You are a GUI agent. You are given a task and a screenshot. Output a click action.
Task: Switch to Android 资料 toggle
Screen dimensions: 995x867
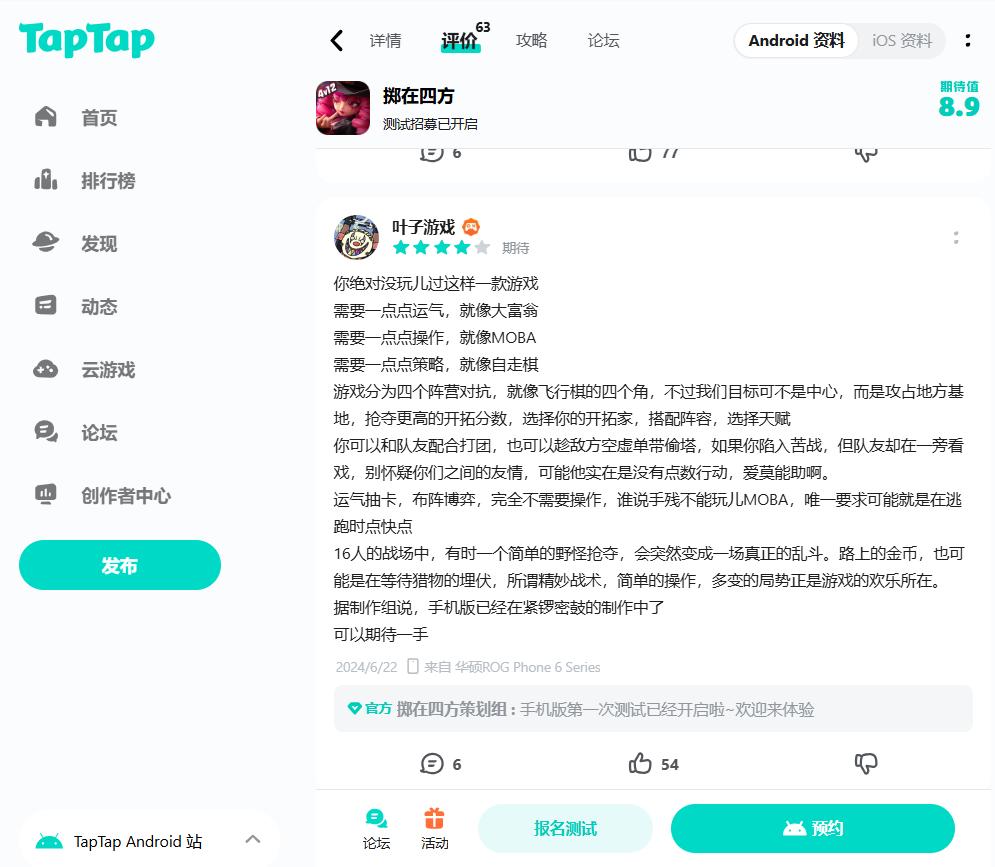point(796,41)
